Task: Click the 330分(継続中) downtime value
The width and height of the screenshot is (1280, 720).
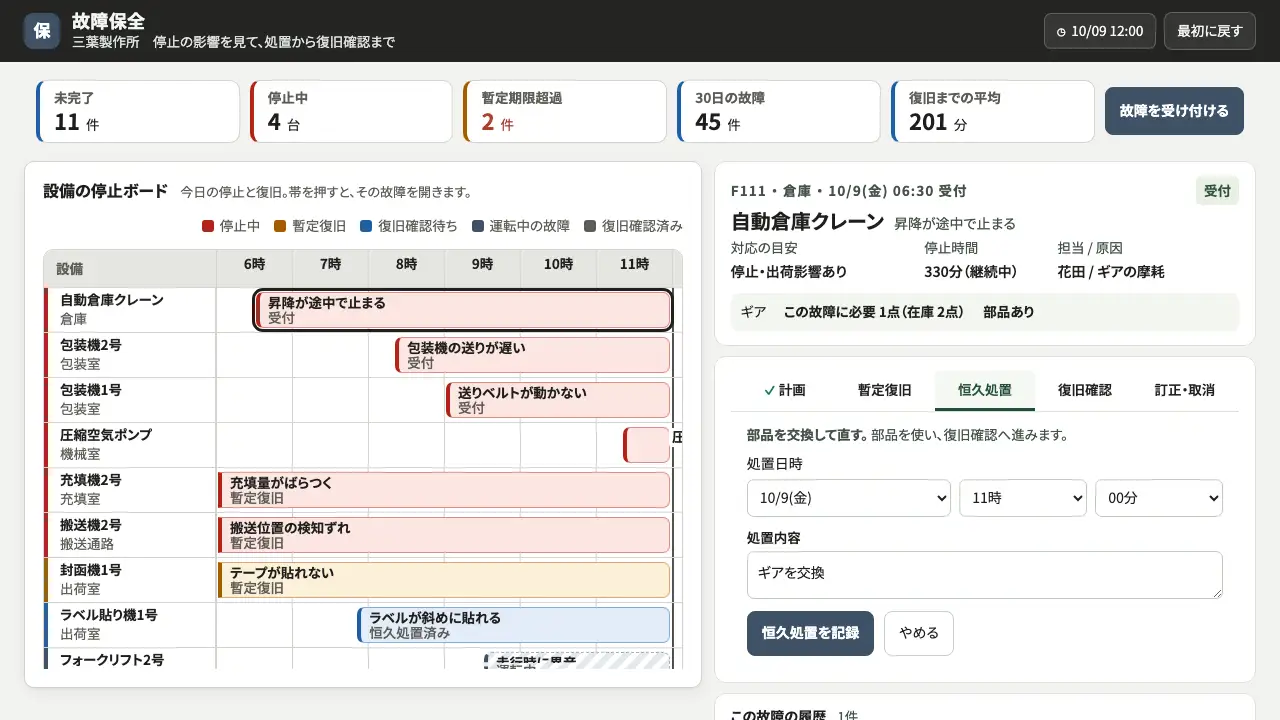Action: coord(971,272)
